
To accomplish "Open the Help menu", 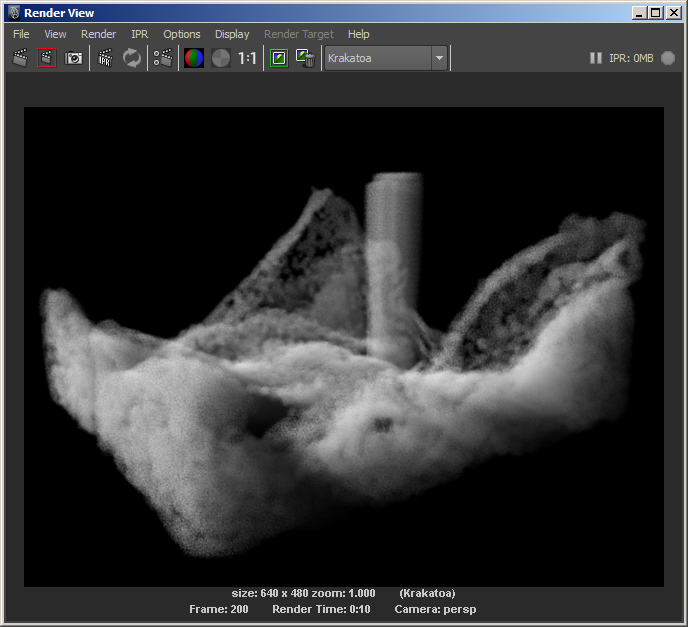I will tap(358, 34).
